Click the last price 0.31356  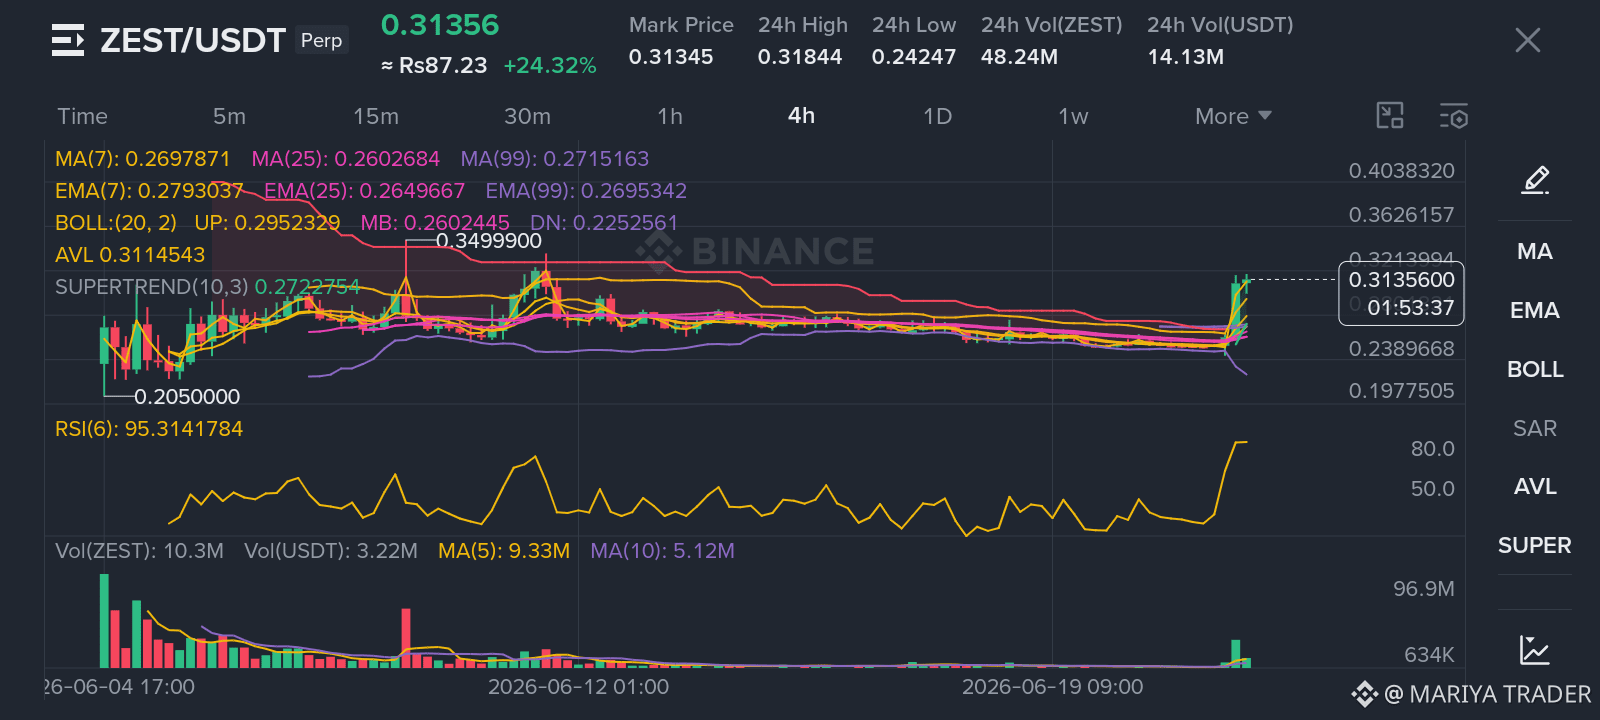[440, 25]
